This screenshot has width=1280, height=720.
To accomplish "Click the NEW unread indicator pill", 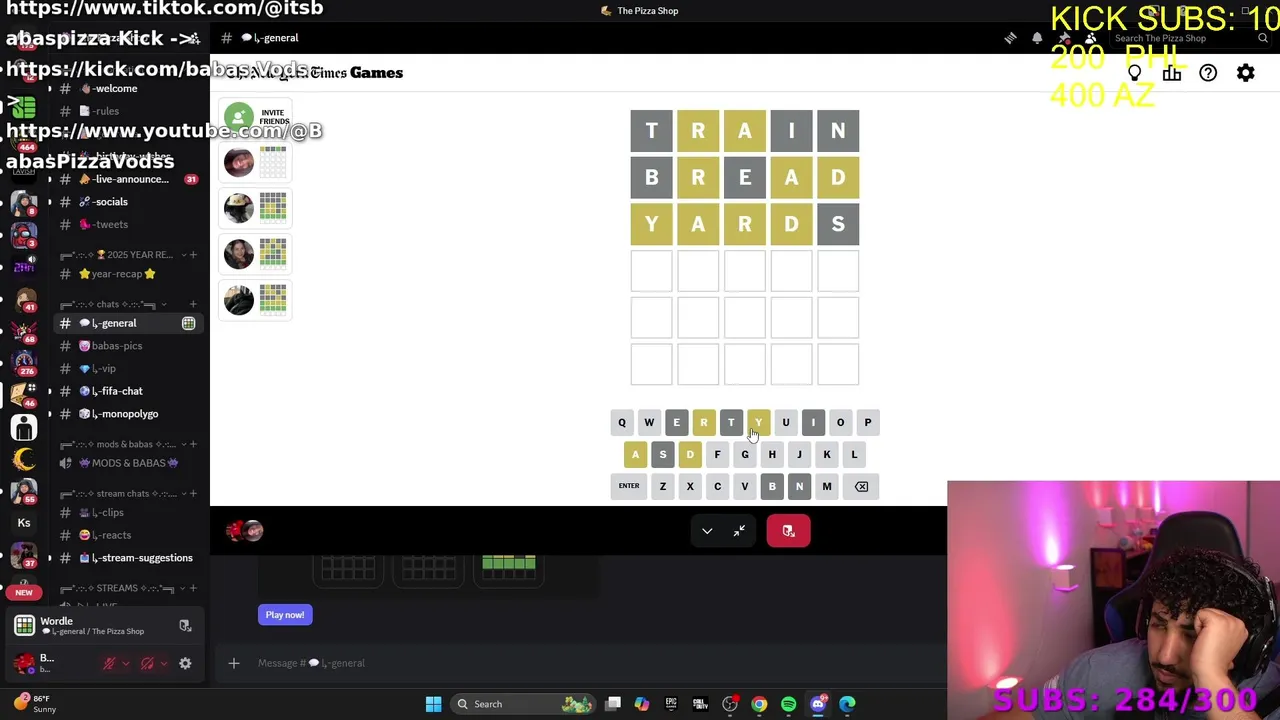I will click(x=24, y=592).
